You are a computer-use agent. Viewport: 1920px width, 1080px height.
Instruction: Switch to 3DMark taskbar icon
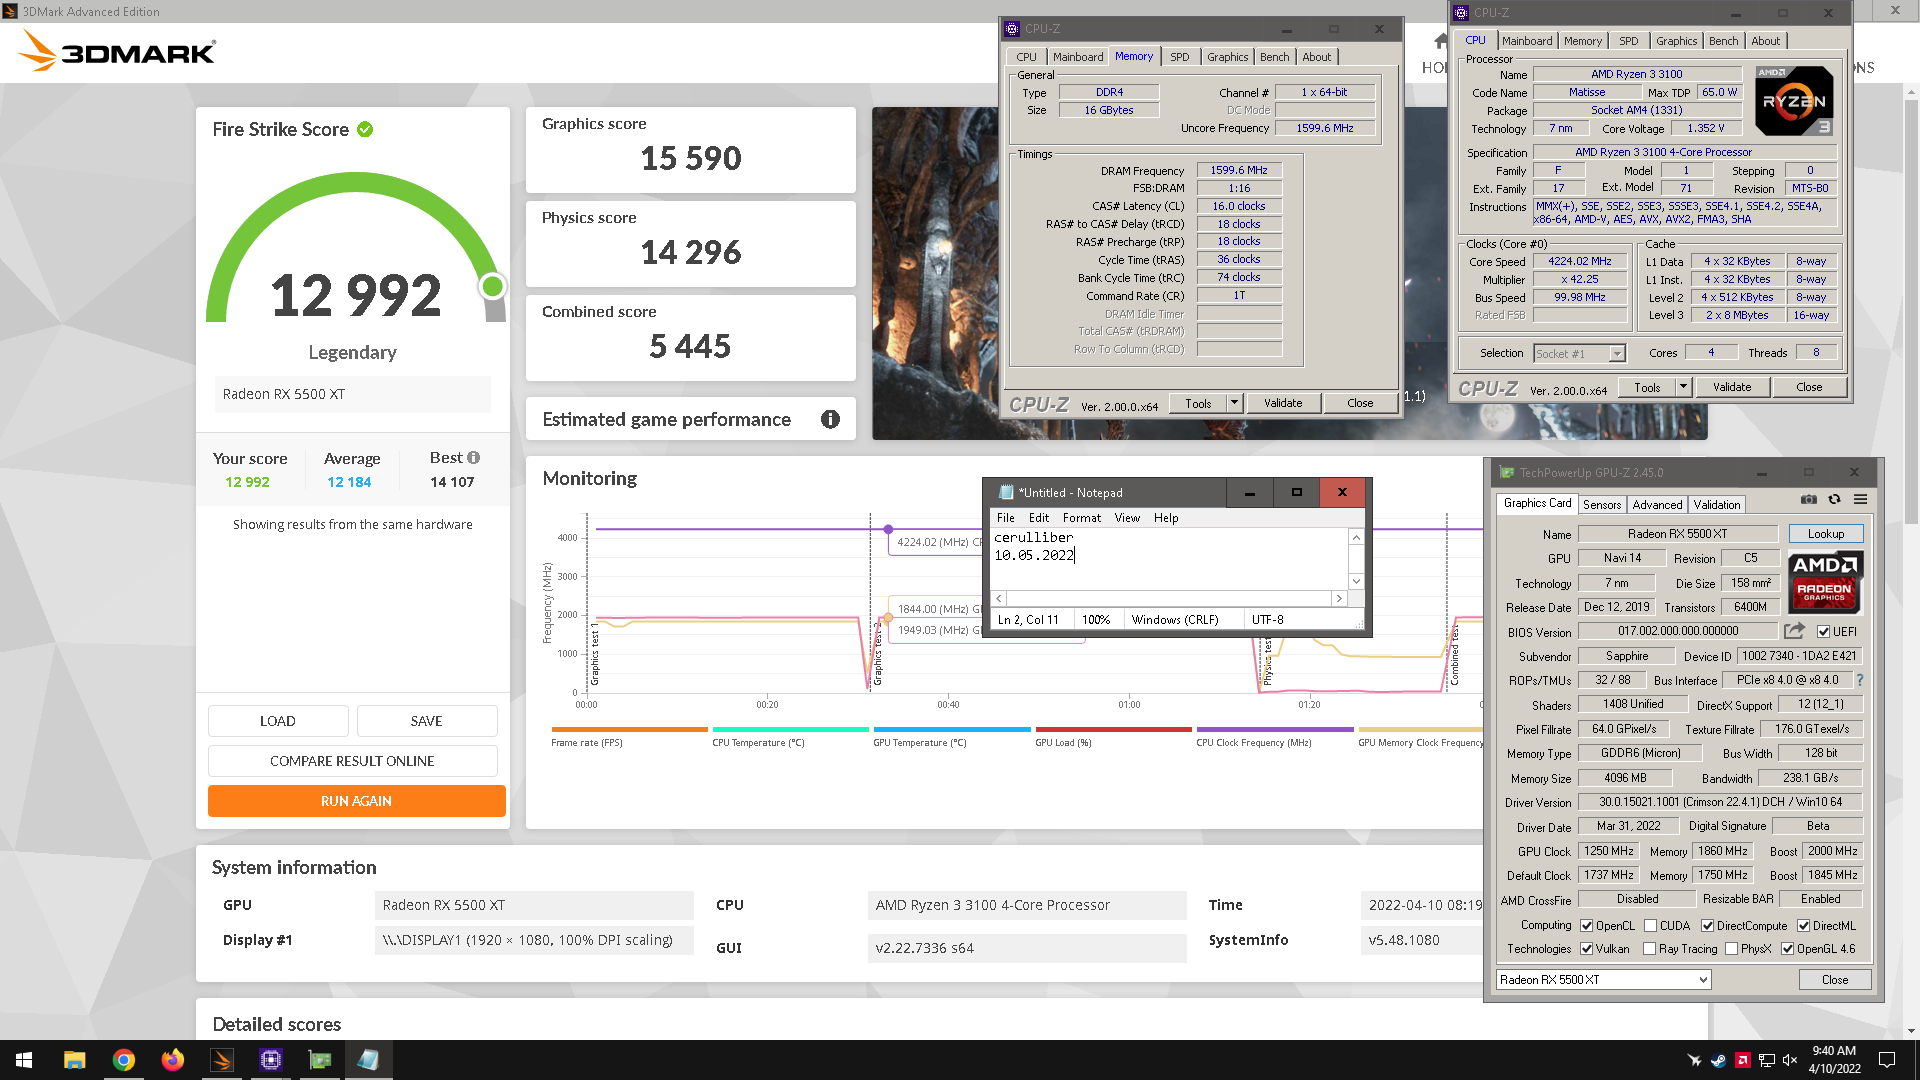click(x=222, y=1060)
